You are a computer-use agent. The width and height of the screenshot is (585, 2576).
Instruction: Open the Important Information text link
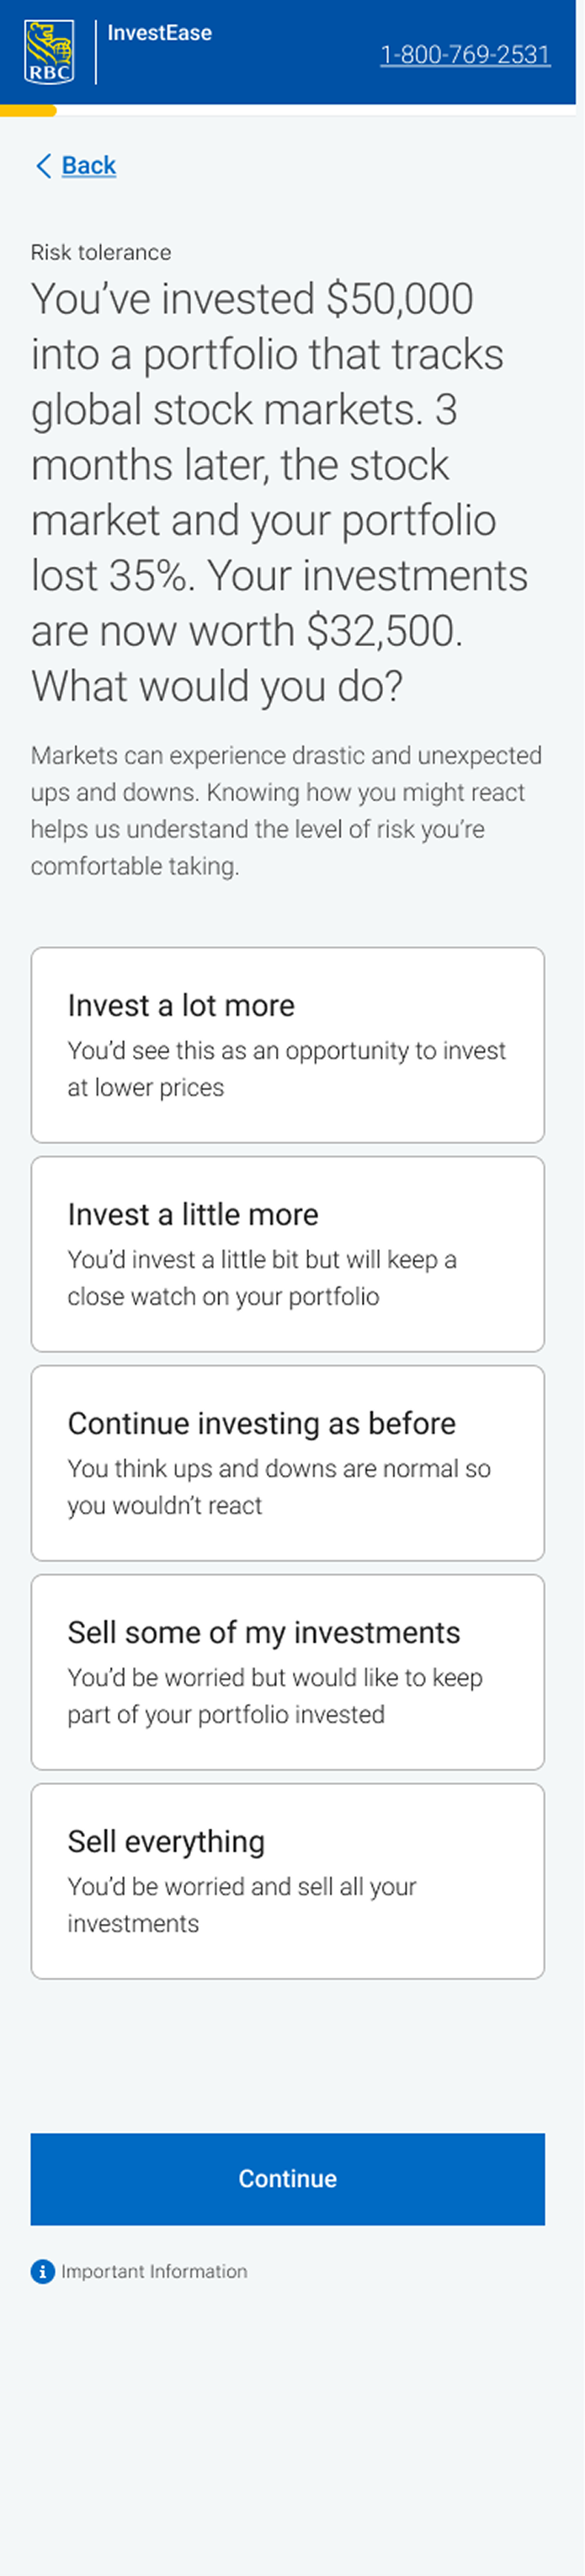154,2272
